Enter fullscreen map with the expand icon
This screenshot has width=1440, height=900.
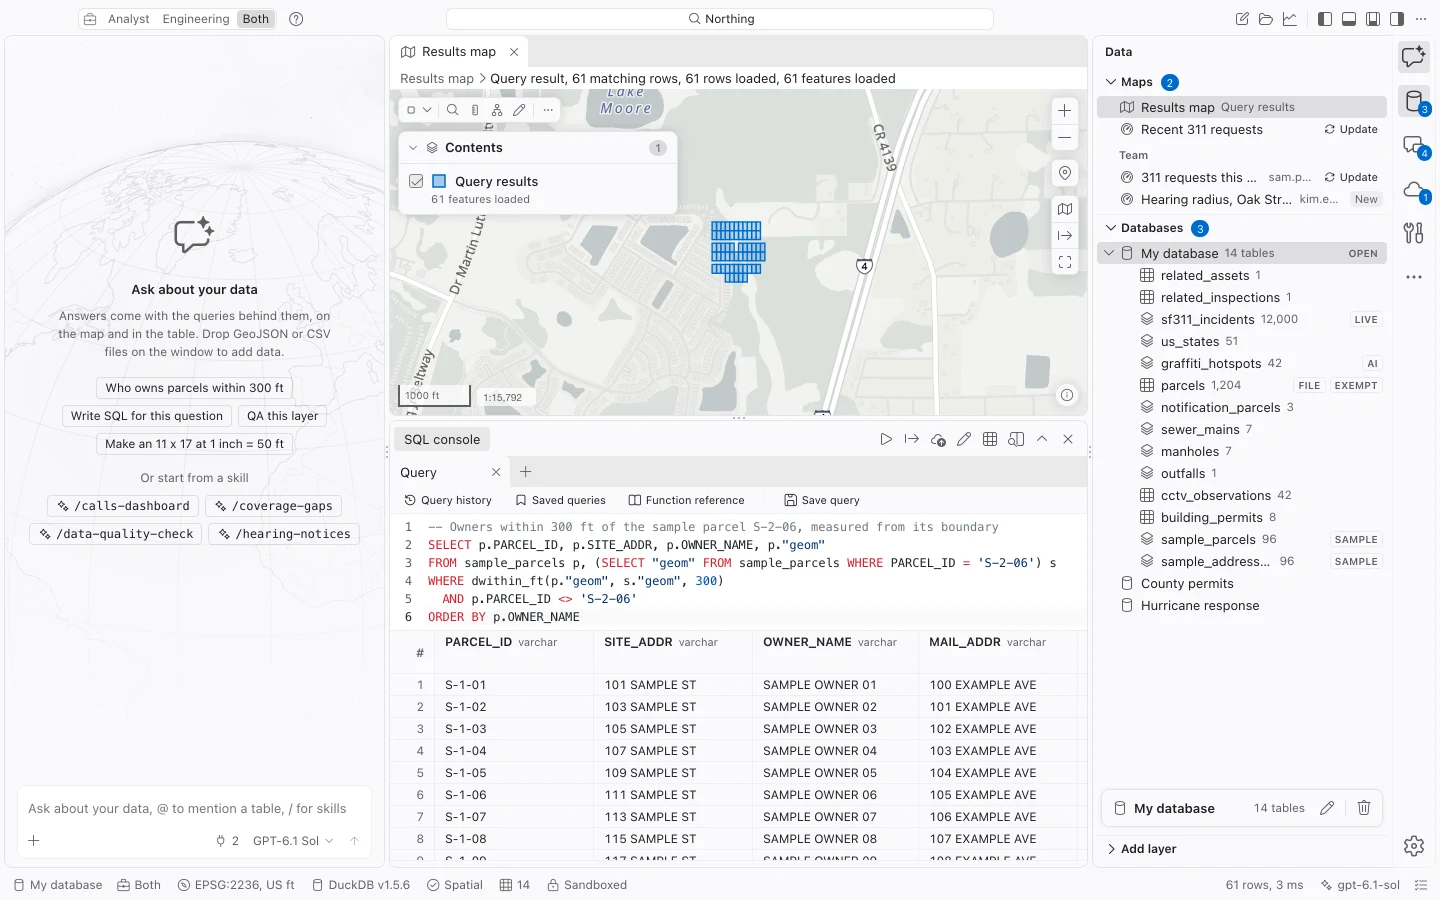(x=1065, y=262)
